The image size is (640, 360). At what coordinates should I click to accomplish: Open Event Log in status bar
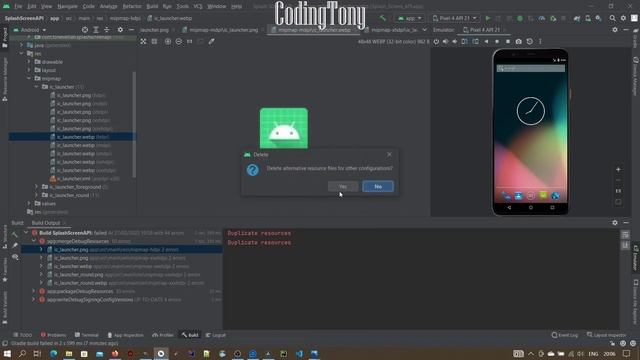tap(564, 335)
